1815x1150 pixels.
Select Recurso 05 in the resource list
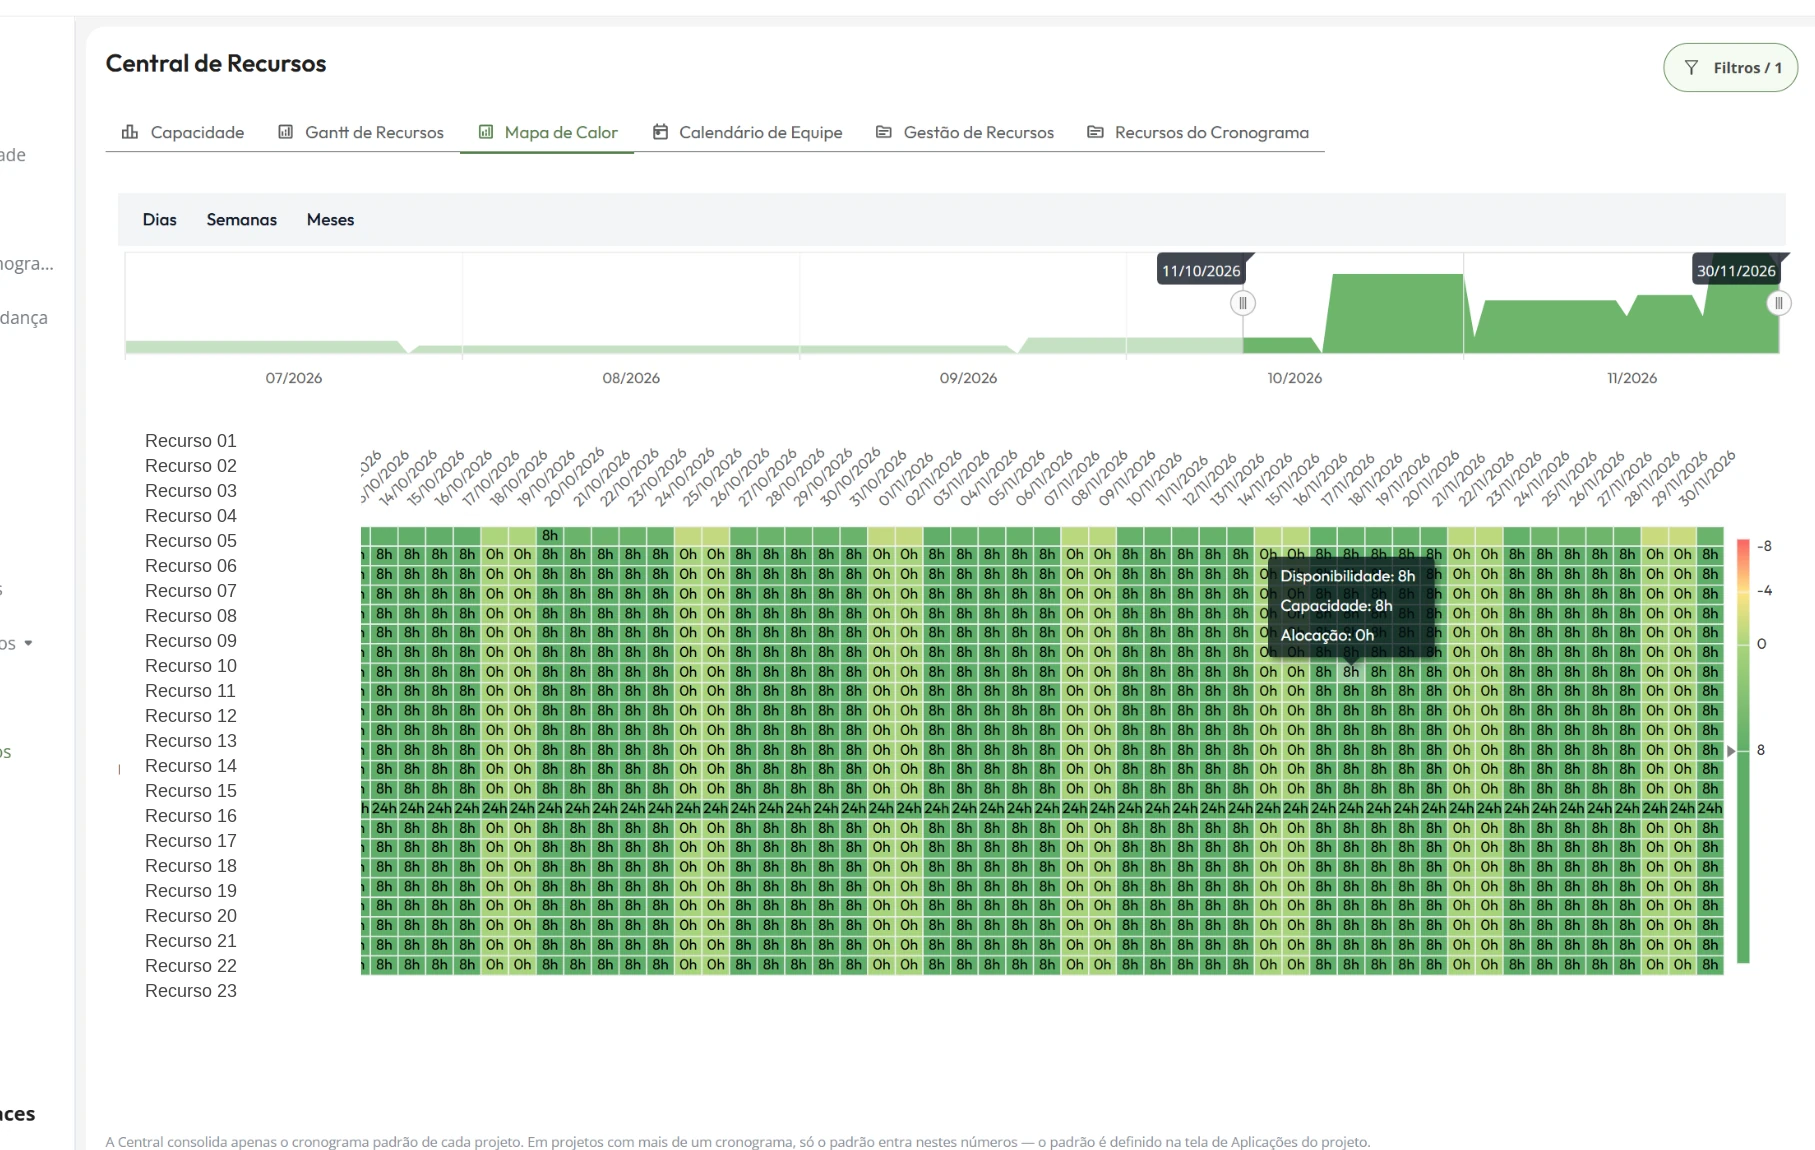[x=191, y=541]
